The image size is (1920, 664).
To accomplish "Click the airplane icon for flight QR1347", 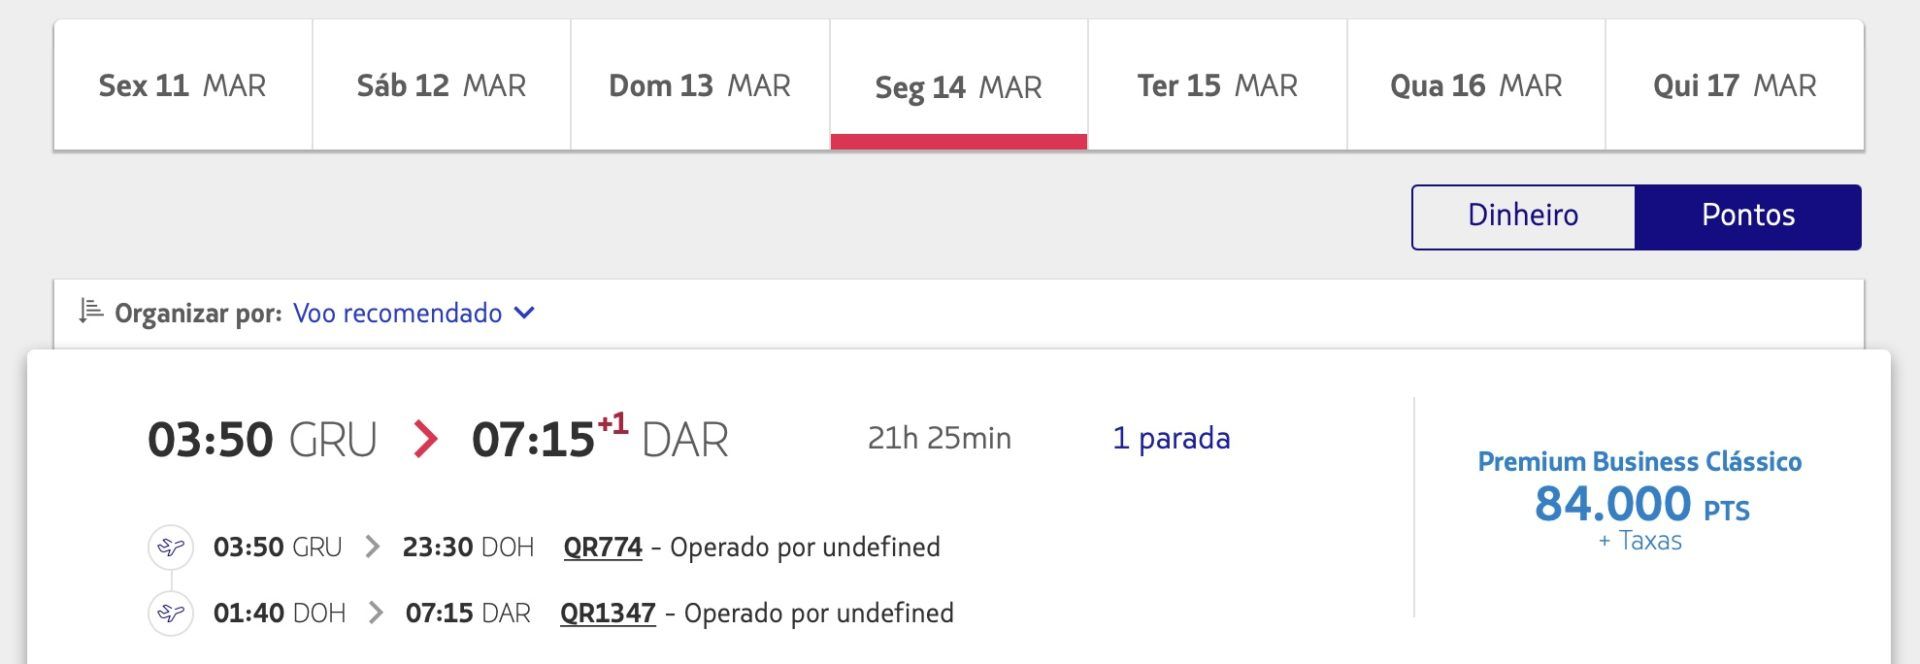I will point(171,612).
